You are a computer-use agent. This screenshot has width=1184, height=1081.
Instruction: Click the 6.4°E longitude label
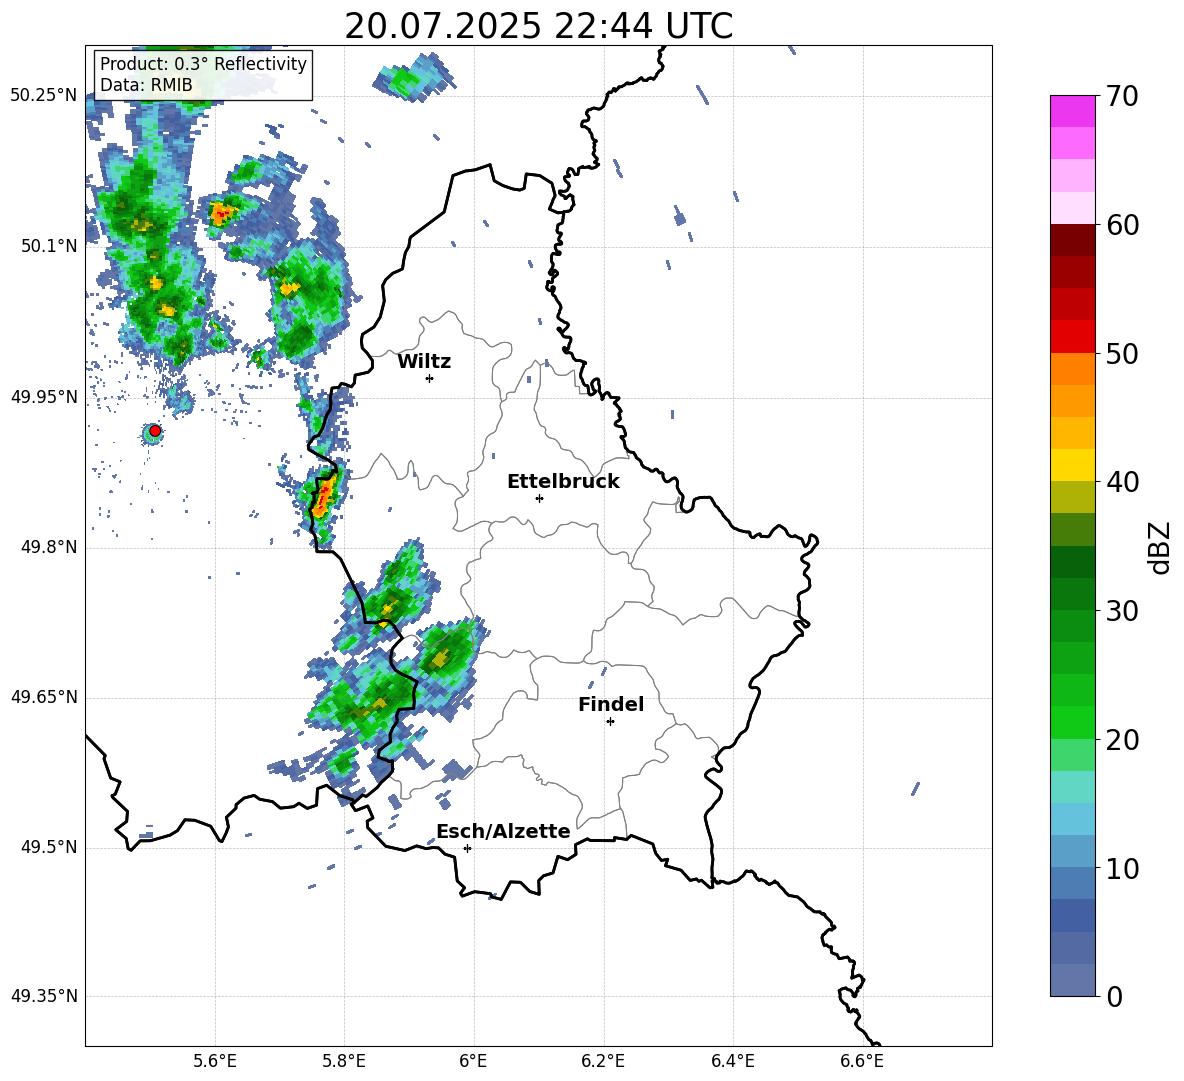733,1062
